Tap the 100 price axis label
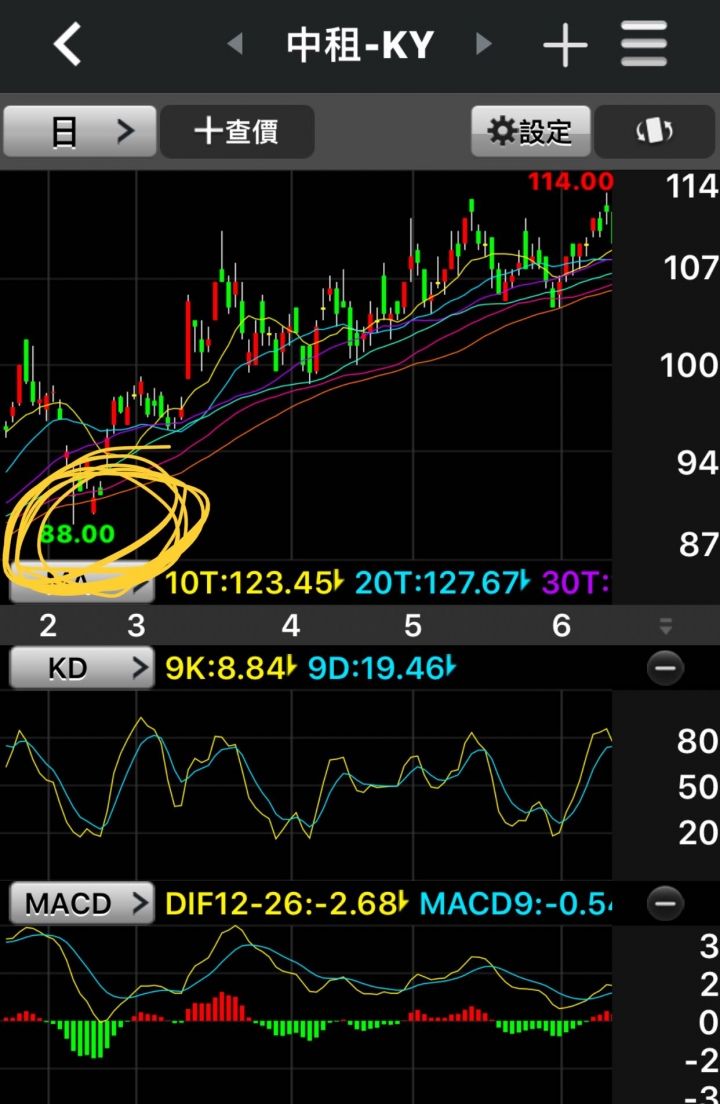The width and height of the screenshot is (720, 1104). [x=690, y=365]
